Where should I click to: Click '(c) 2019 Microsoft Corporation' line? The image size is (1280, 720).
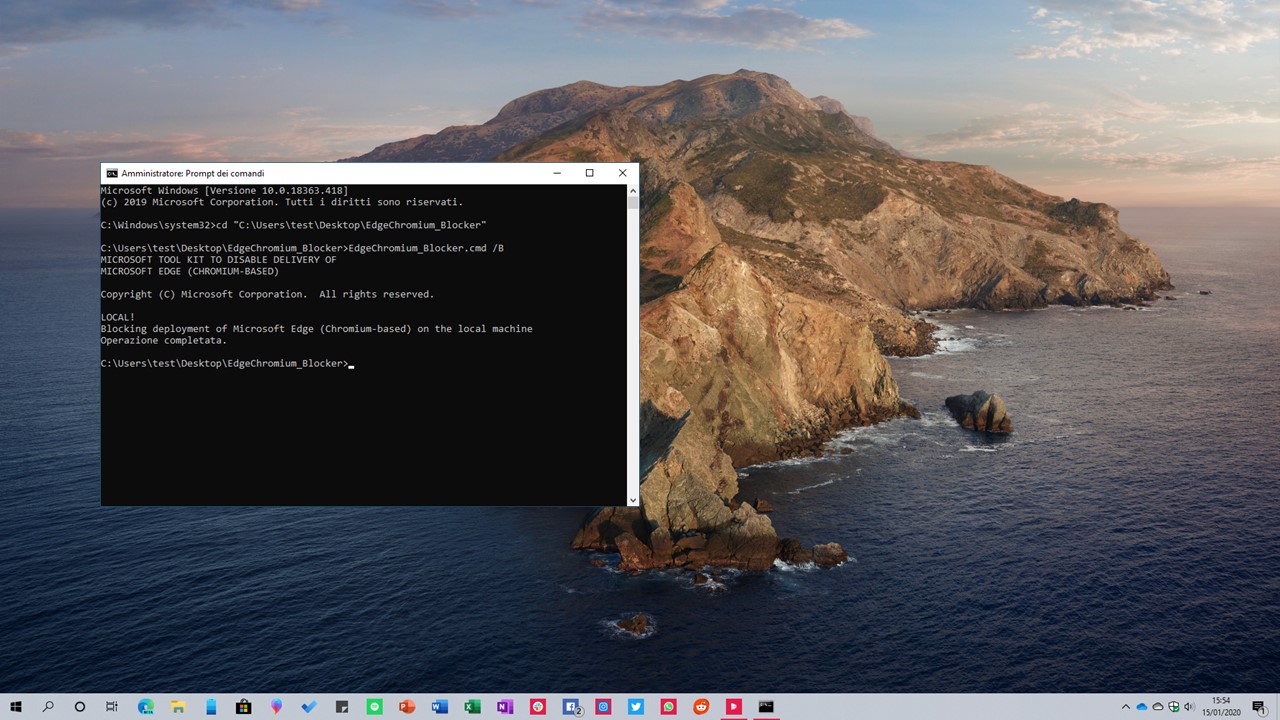tap(282, 202)
